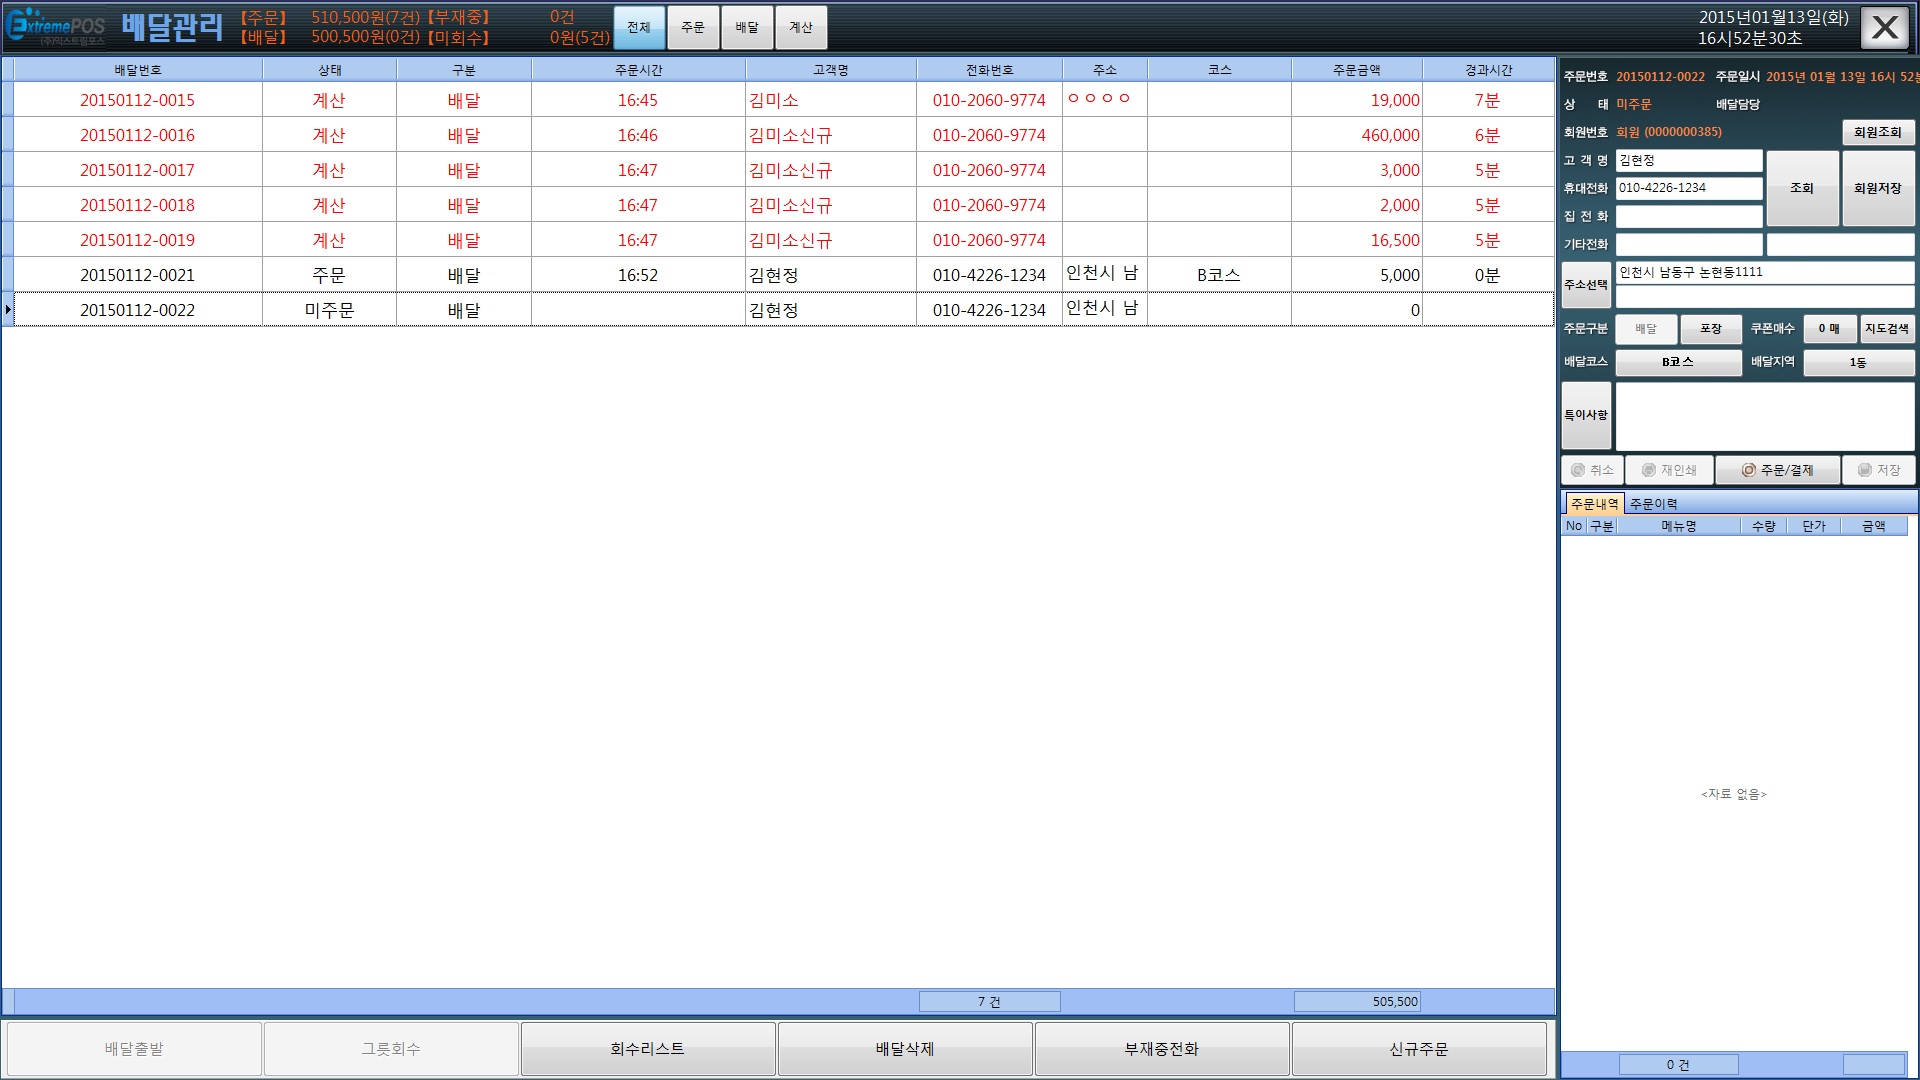The width and height of the screenshot is (1920, 1080).
Task: Click the 주문/결제 order payment button
Action: tap(1777, 470)
